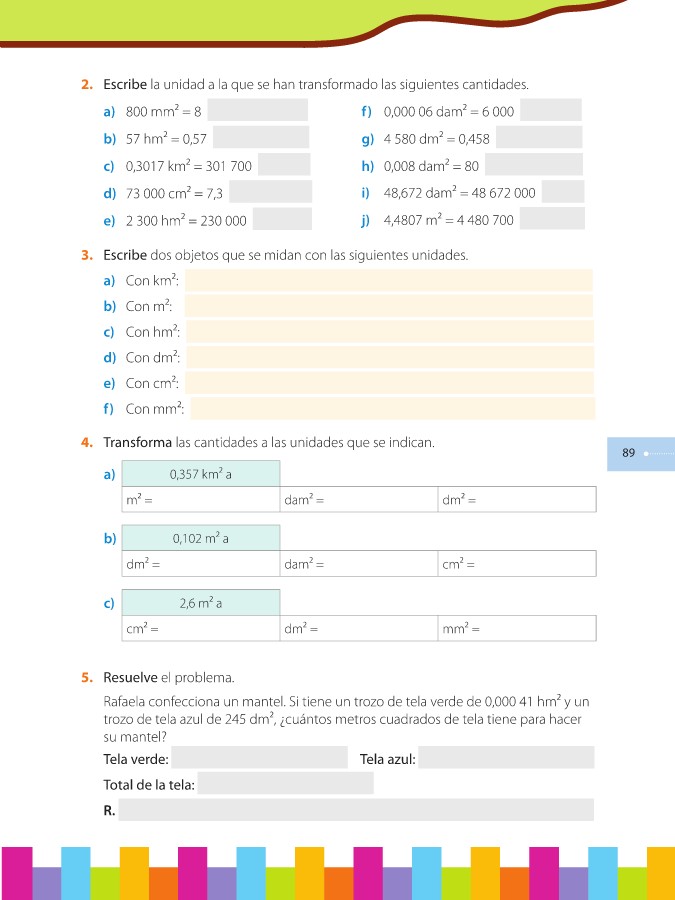Viewport: 675px width, 900px height.
Task: Click the final 'R.' answer line
Action: pos(355,809)
